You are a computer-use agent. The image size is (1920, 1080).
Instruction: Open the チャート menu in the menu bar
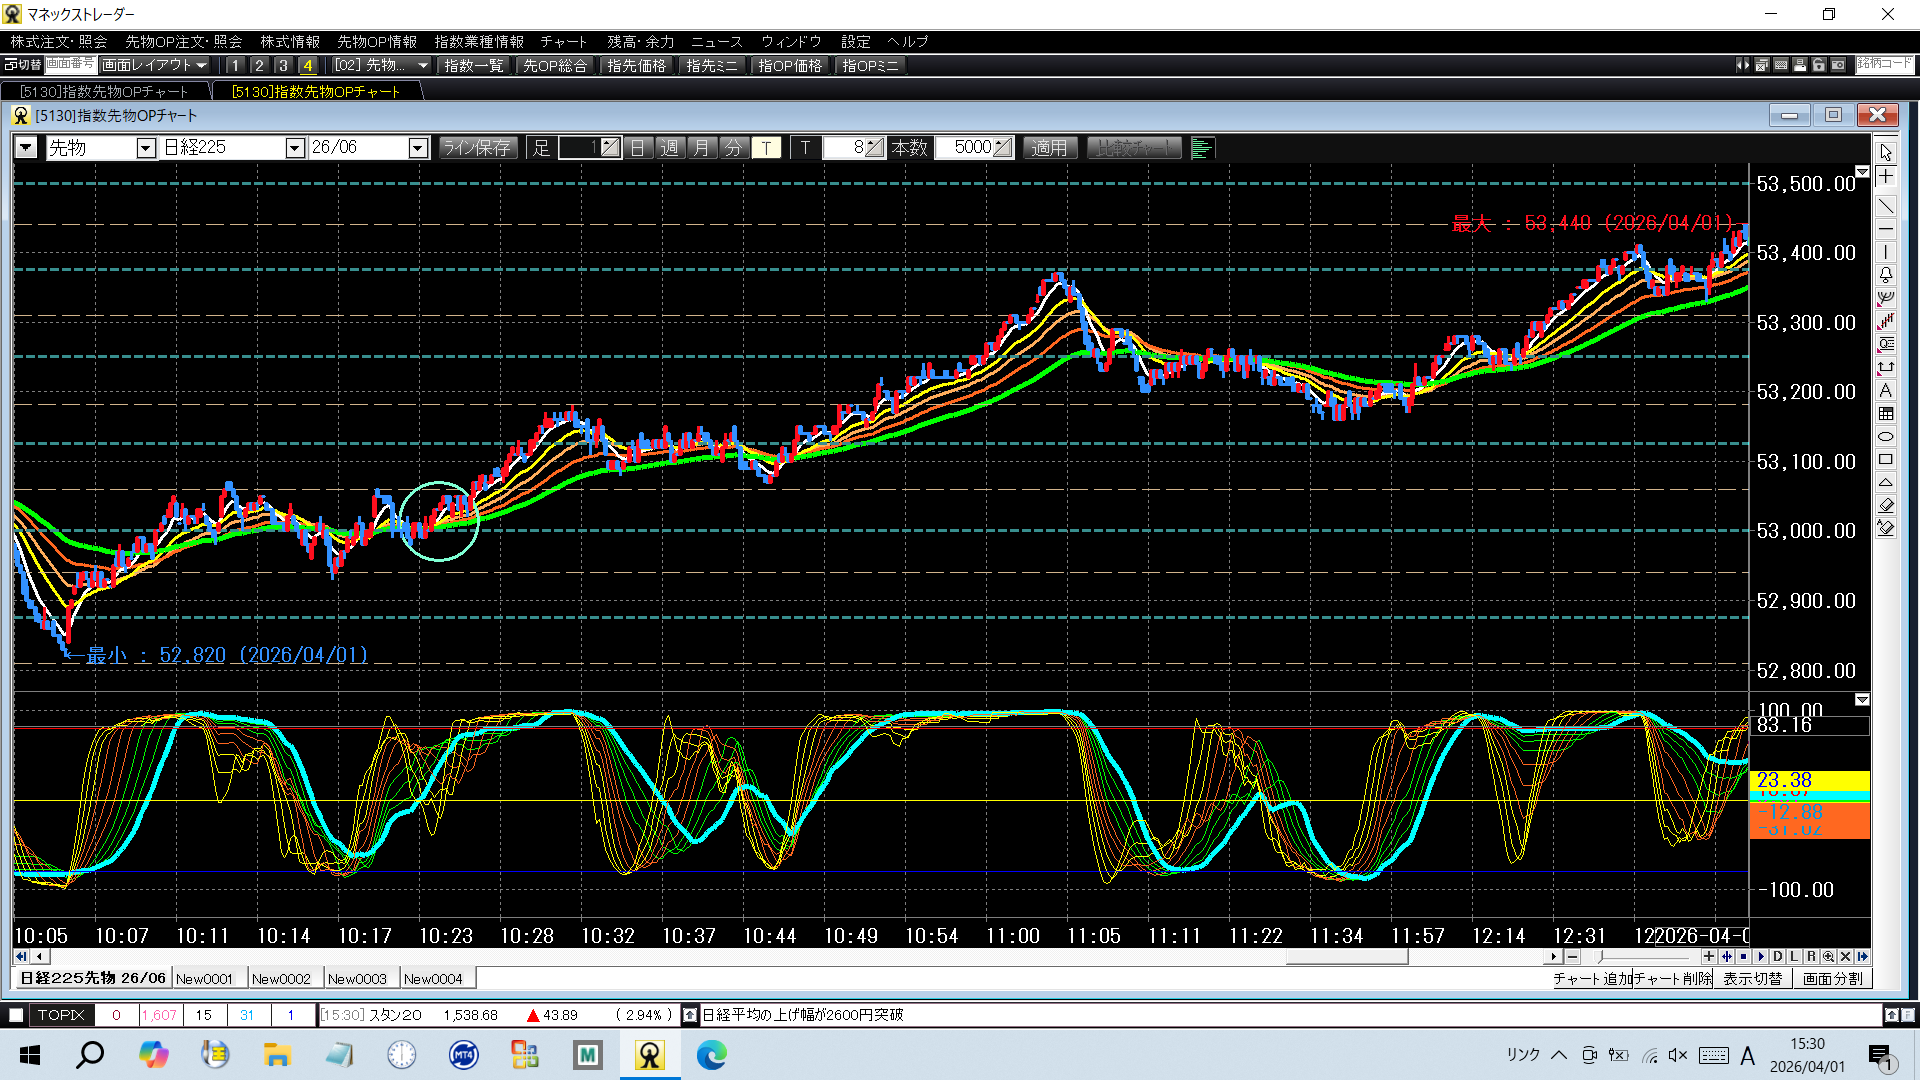[x=563, y=41]
